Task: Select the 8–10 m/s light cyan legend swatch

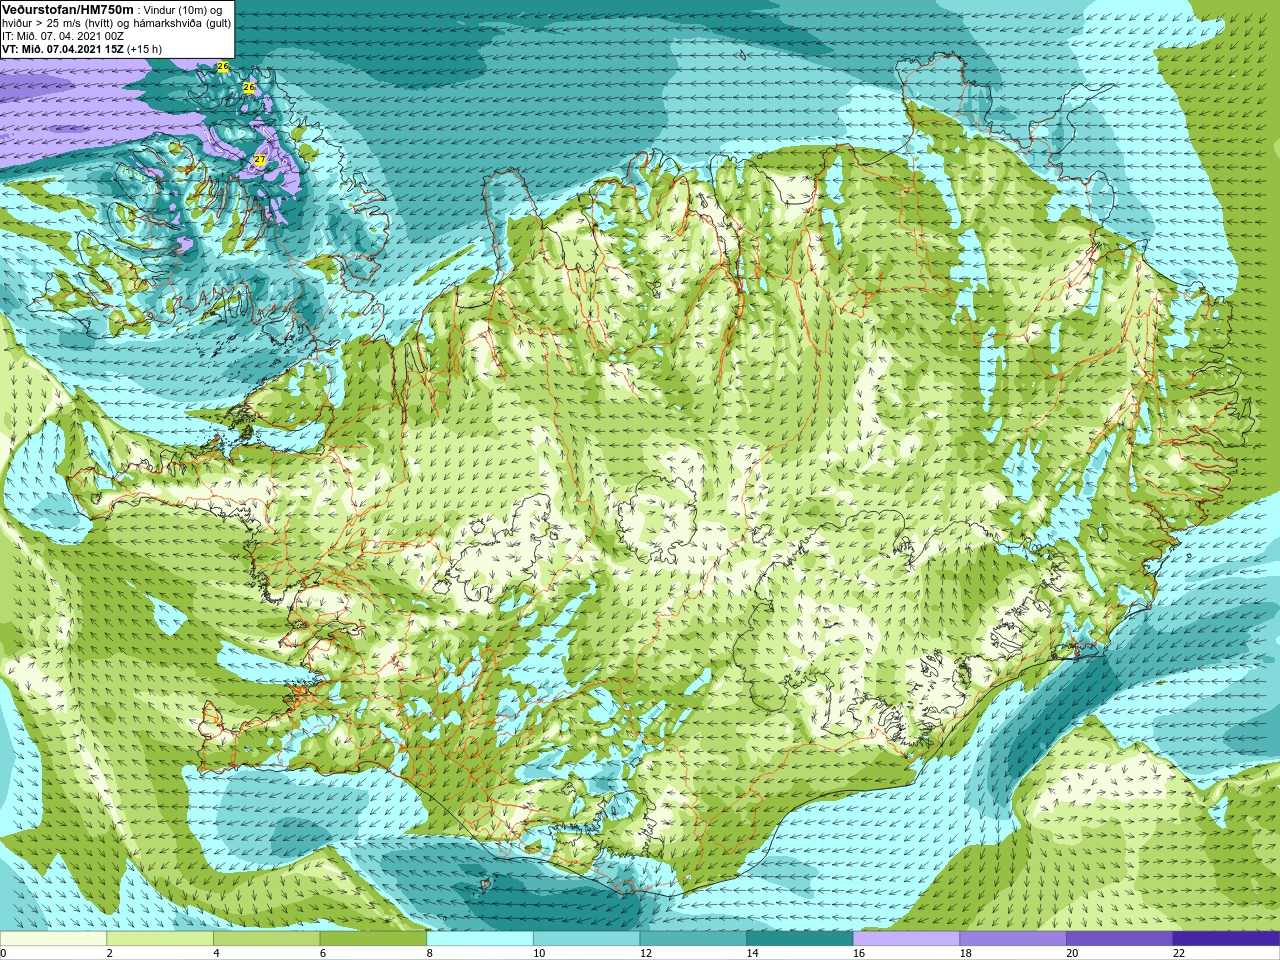Action: [480, 939]
